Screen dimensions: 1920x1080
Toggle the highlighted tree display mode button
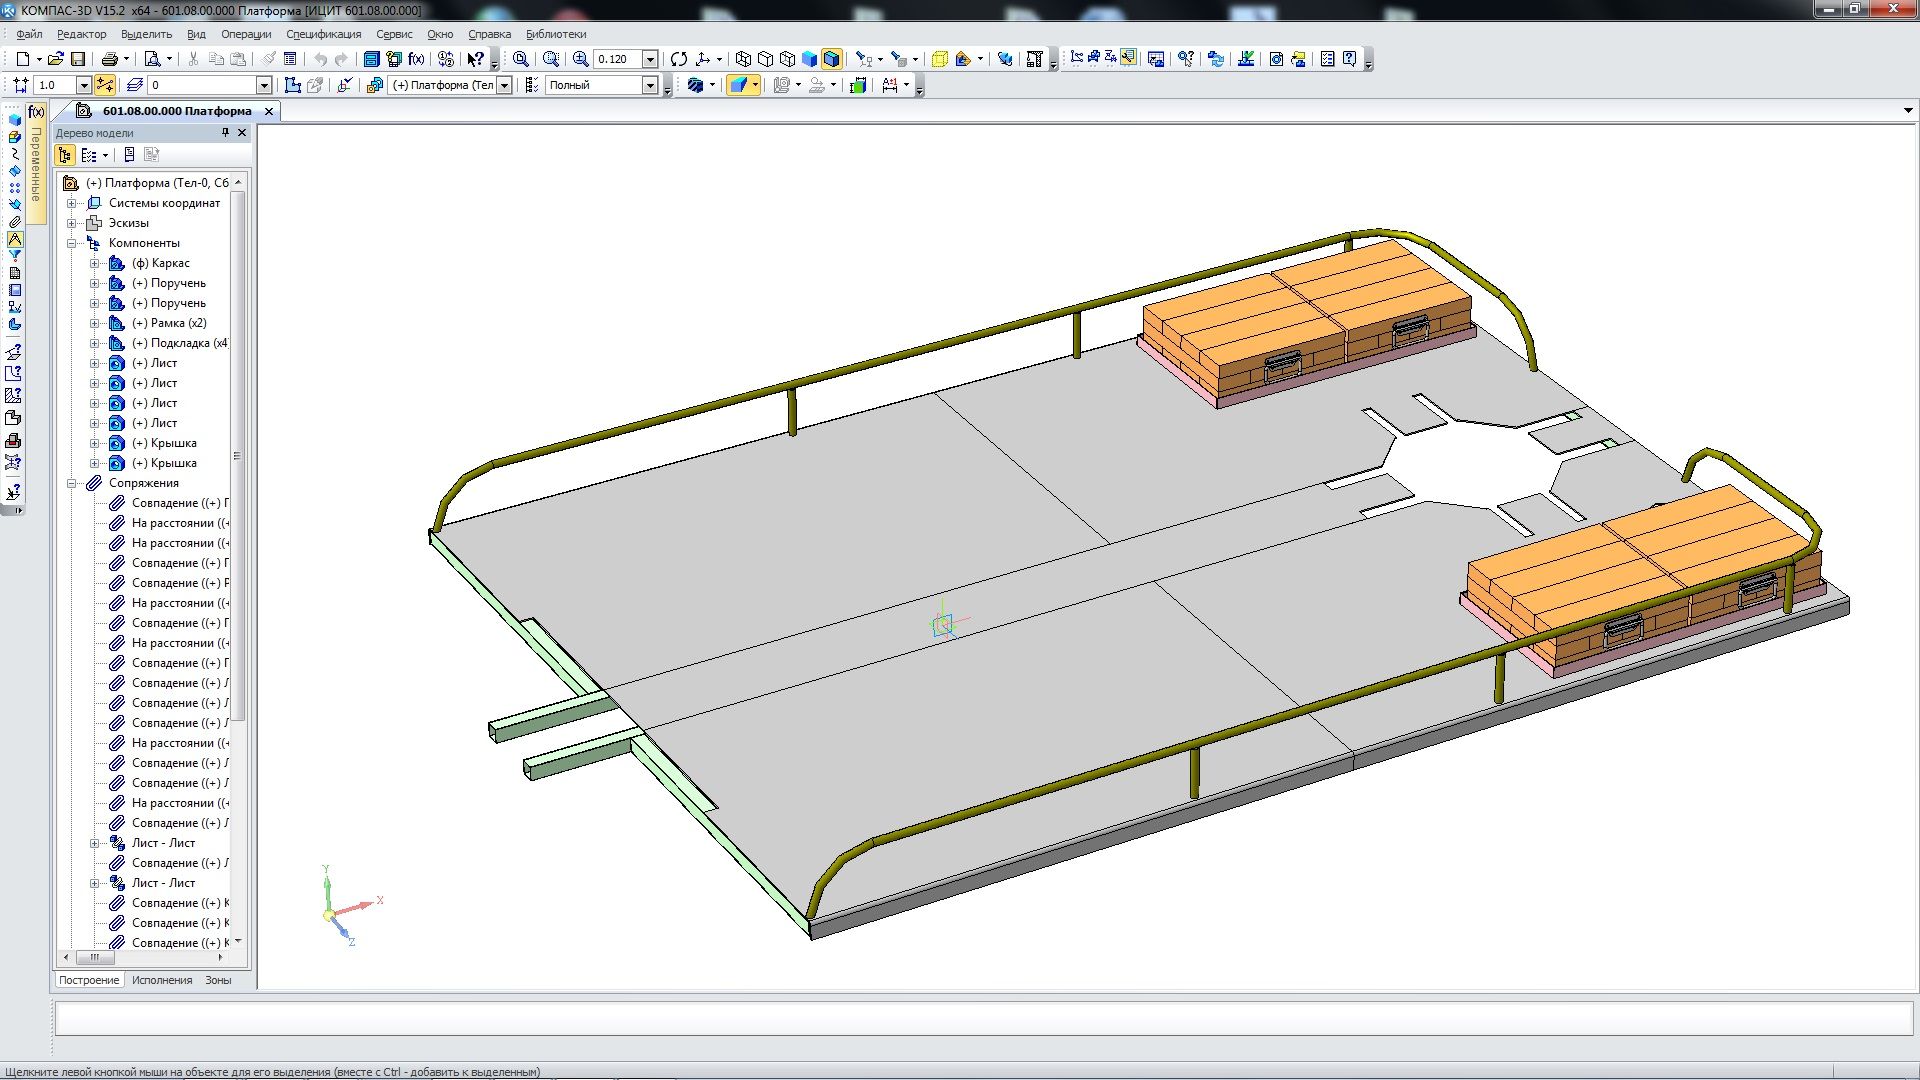click(65, 155)
